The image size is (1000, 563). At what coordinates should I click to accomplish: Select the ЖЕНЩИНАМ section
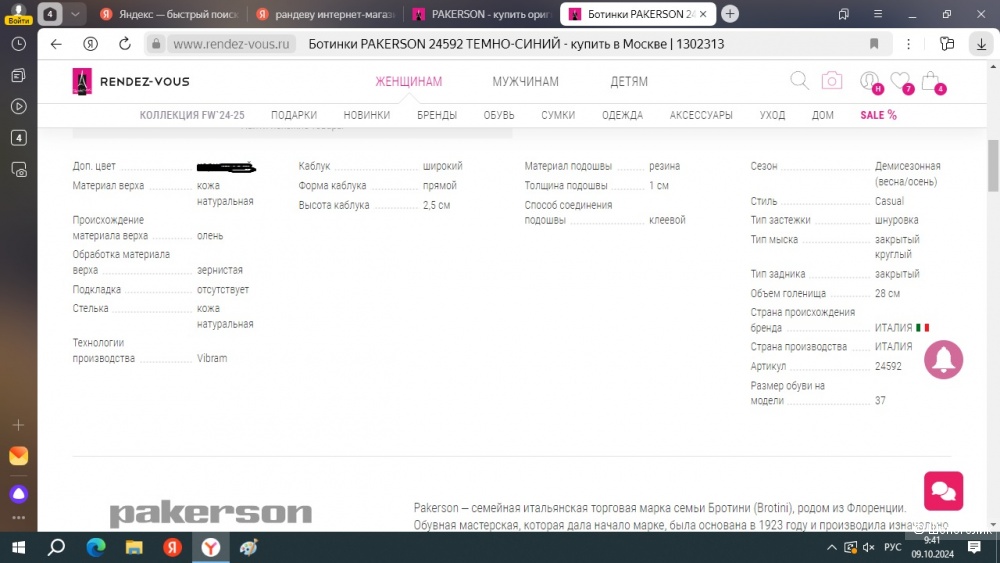click(x=408, y=82)
